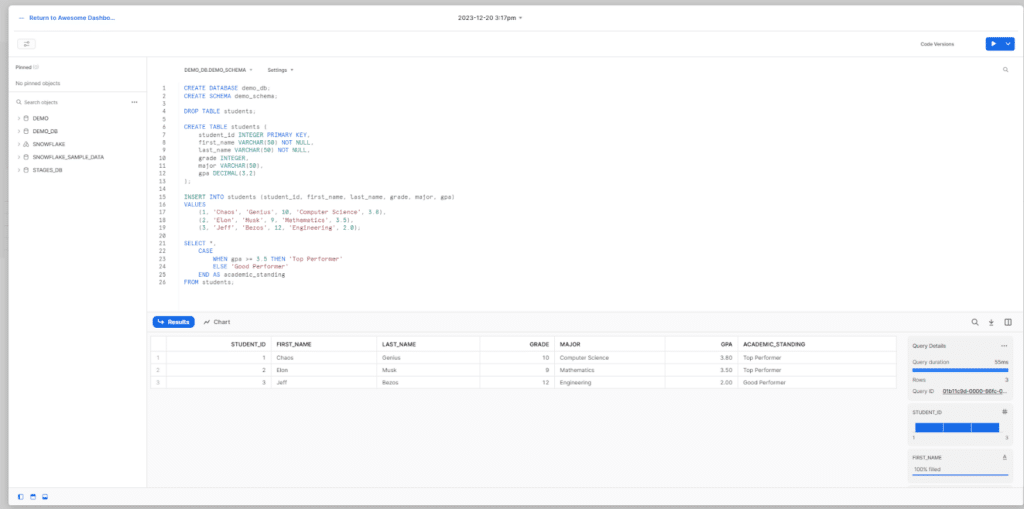The image size is (1024, 509).
Task: Click the search results magnifier icon
Action: (x=975, y=322)
